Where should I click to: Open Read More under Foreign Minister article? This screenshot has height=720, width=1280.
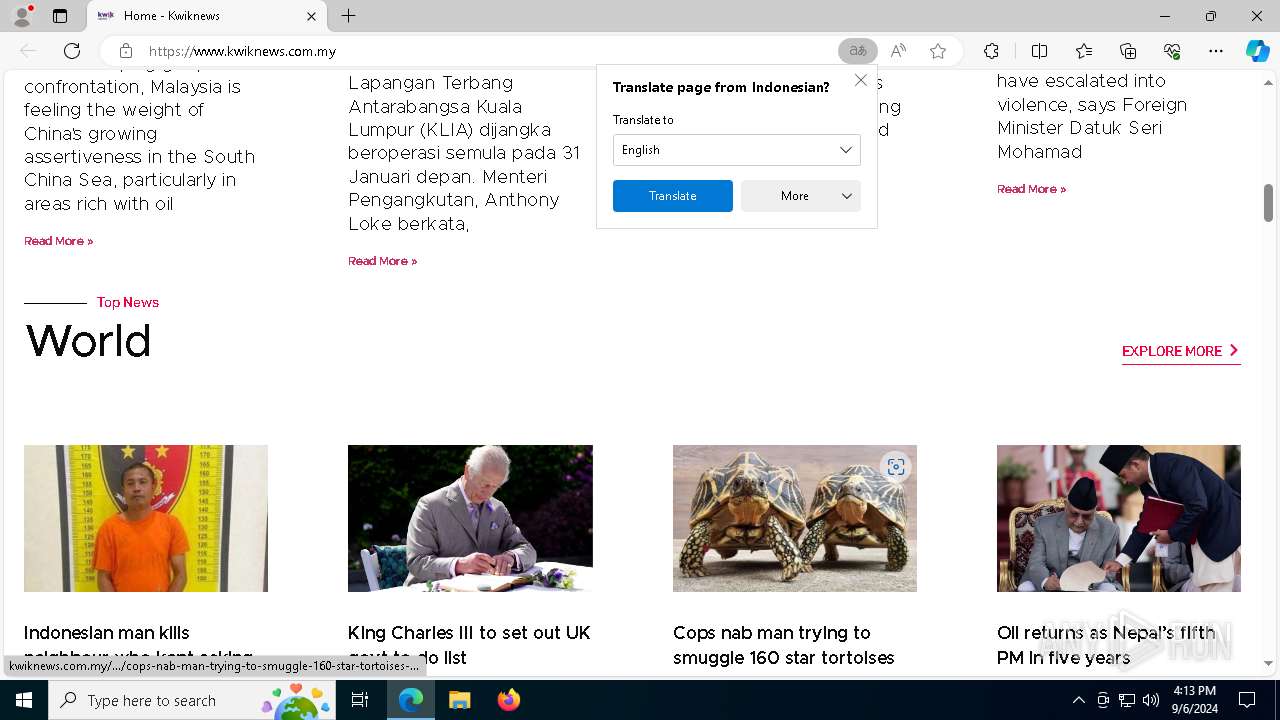pyautogui.click(x=1032, y=189)
